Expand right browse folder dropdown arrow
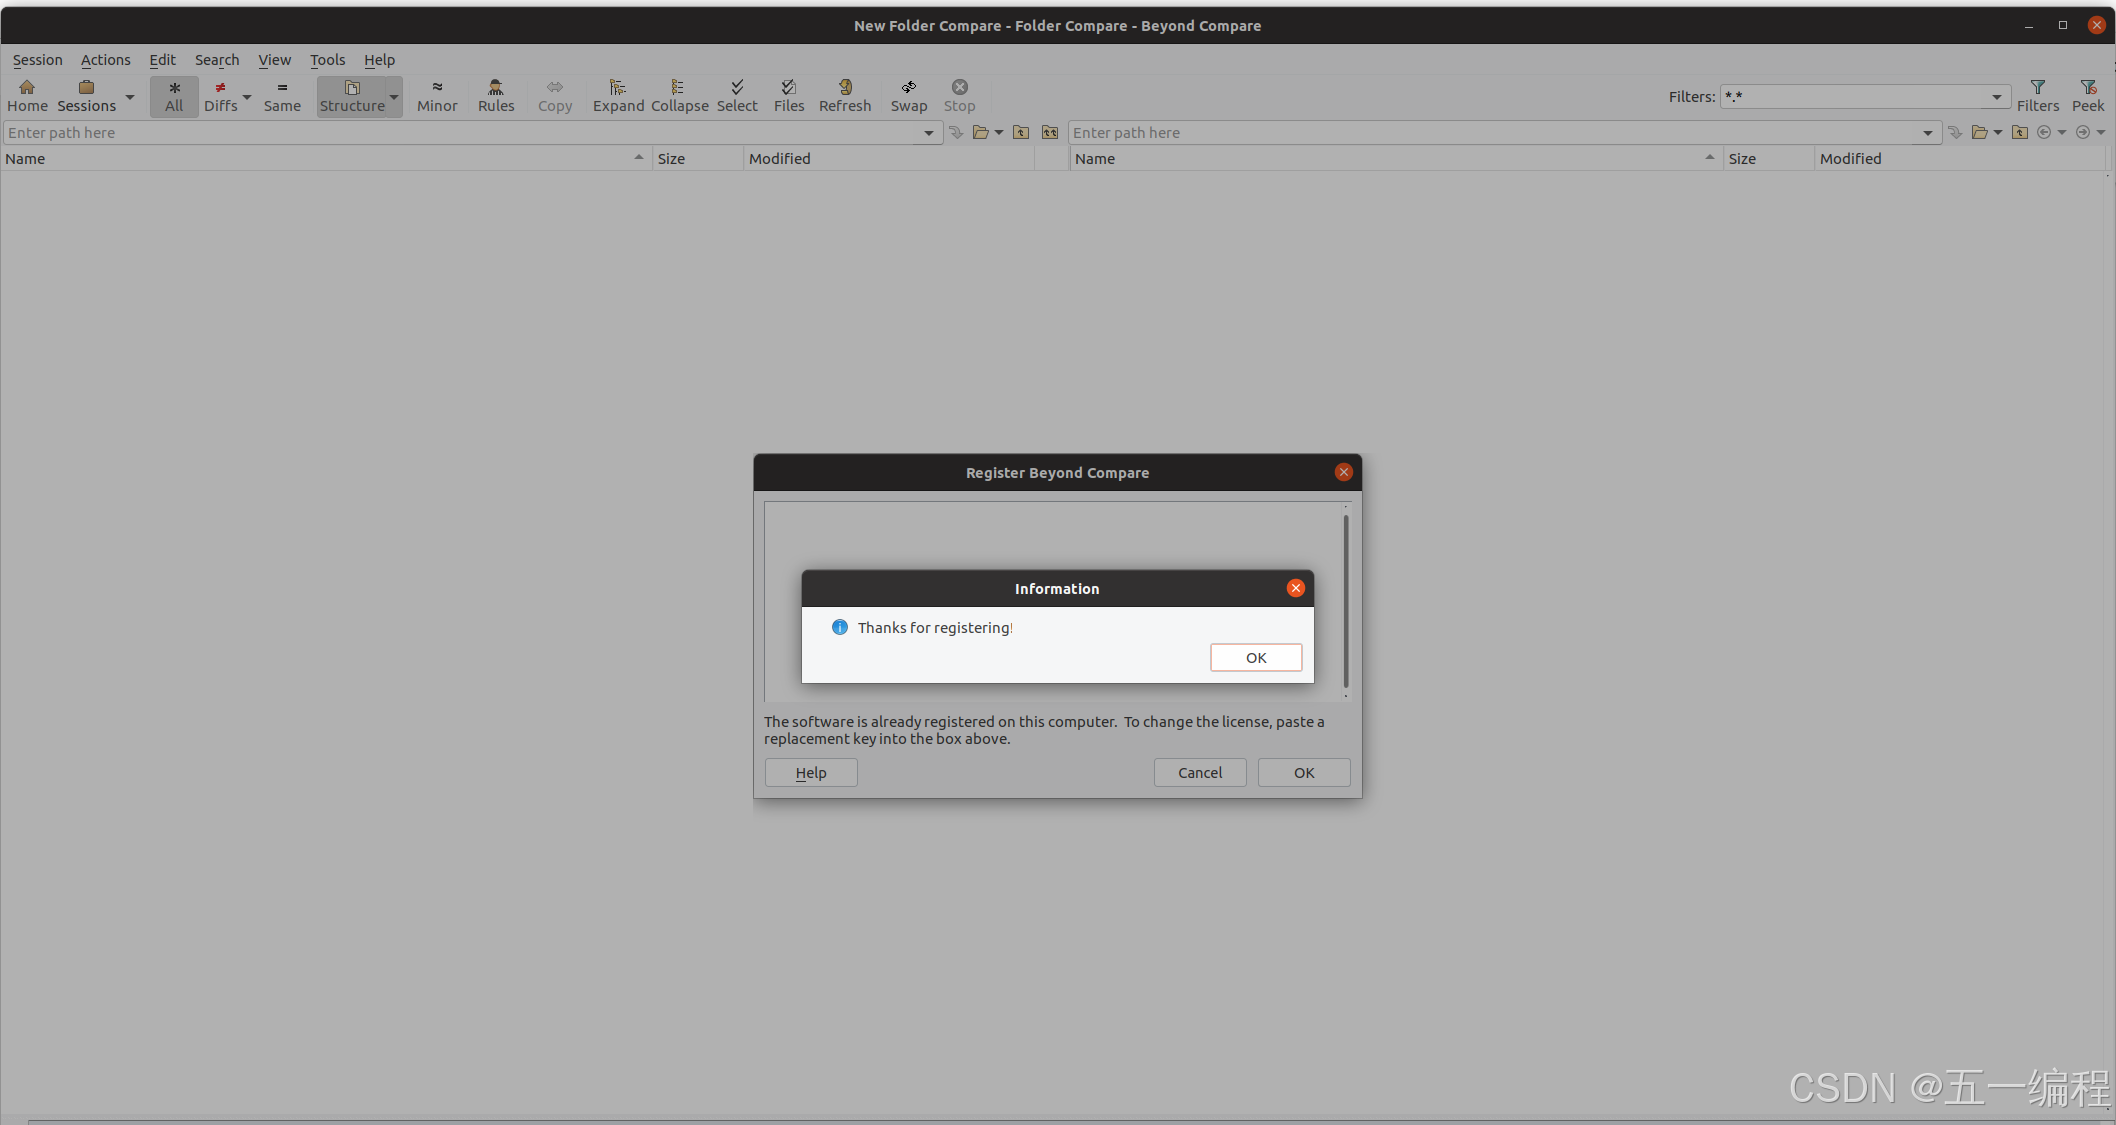 tap(1998, 133)
